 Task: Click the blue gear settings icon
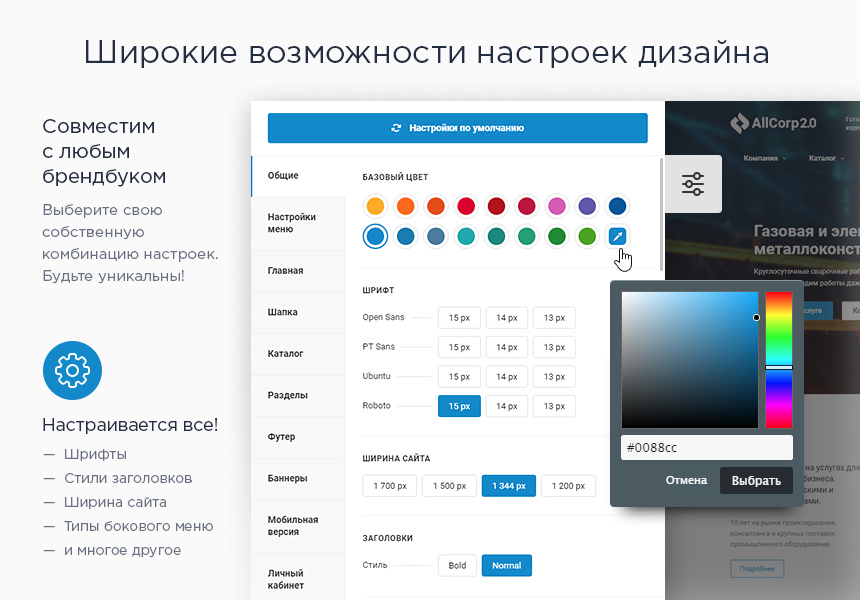click(72, 370)
